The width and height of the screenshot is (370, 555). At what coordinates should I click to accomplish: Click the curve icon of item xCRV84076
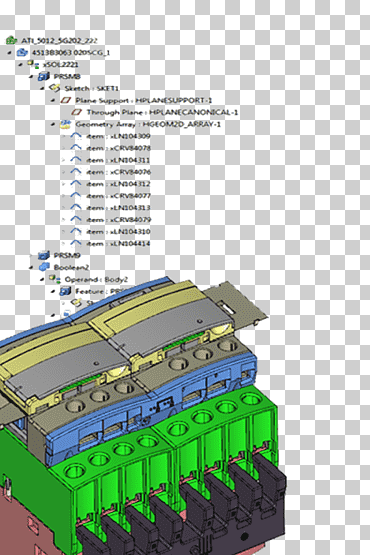[x=76, y=171]
